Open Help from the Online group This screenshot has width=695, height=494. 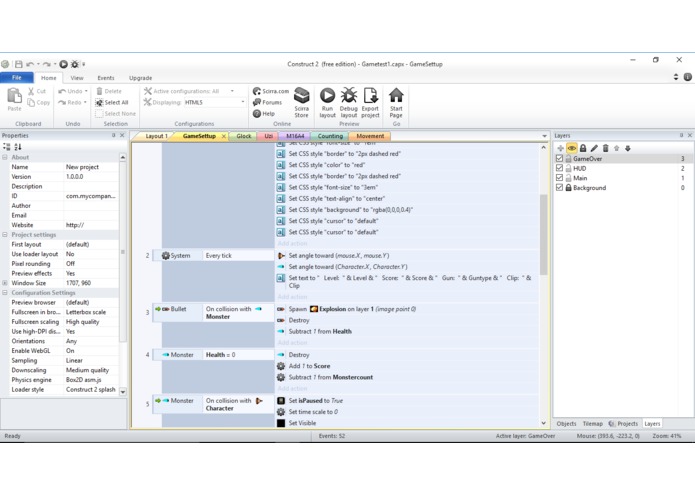pyautogui.click(x=264, y=114)
